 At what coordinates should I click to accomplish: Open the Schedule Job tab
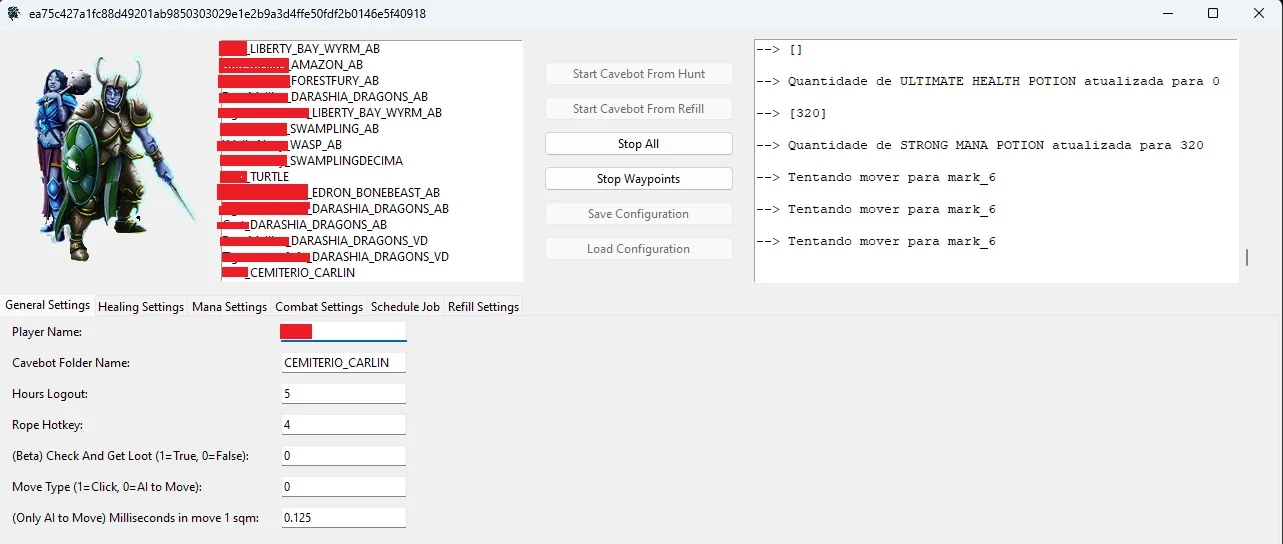(405, 307)
